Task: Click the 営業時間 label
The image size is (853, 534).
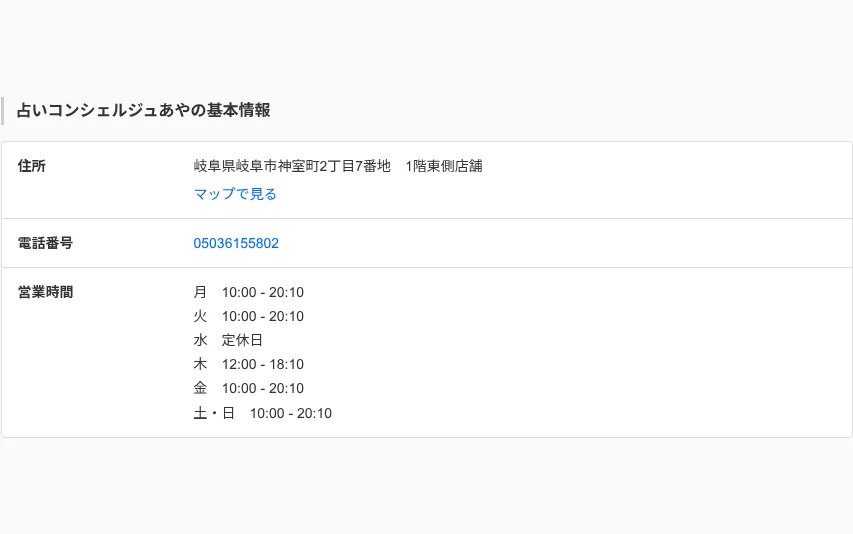Action: click(45, 292)
